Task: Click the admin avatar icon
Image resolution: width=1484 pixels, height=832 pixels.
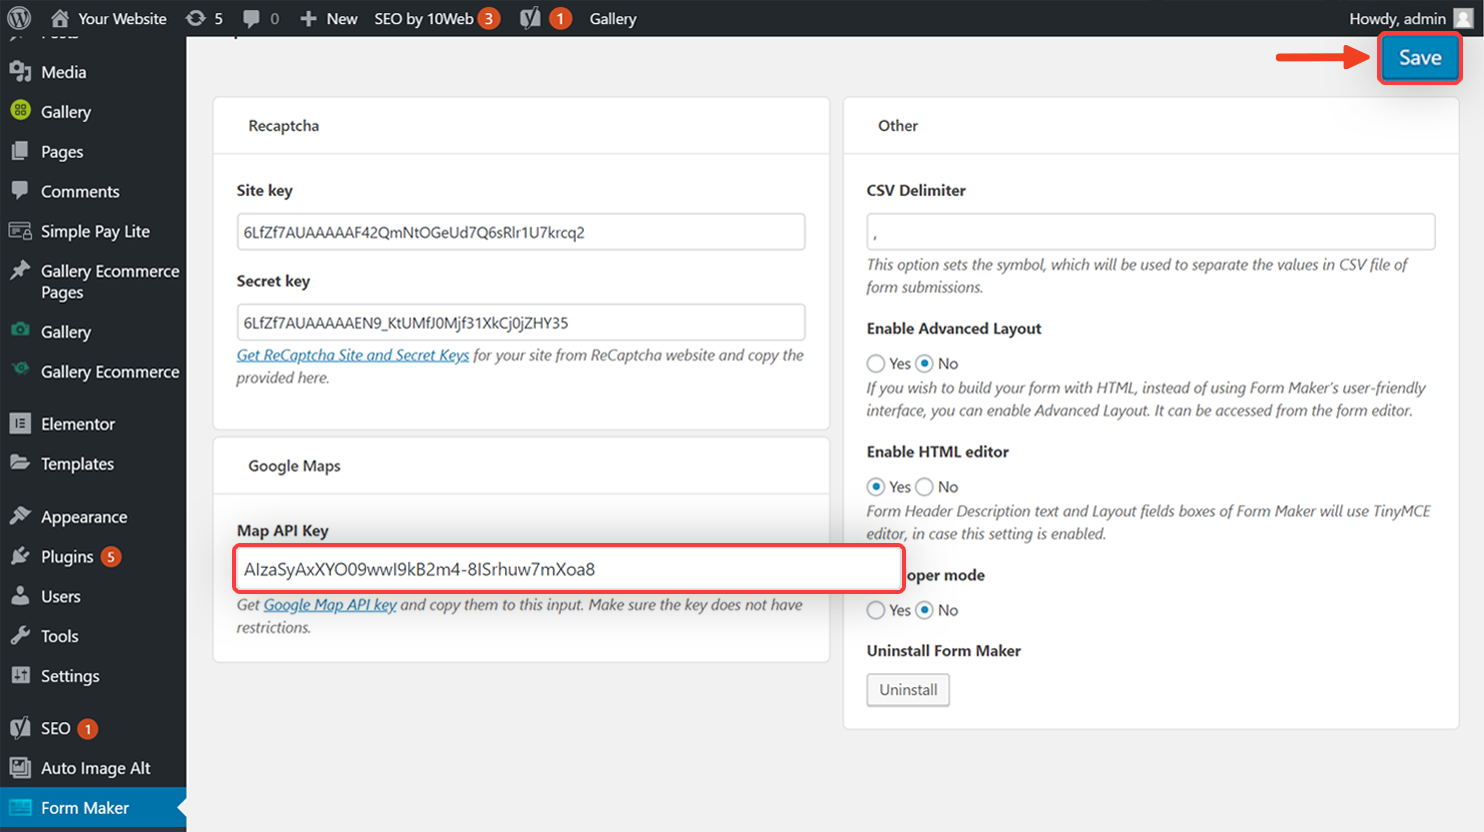Action: (1463, 18)
